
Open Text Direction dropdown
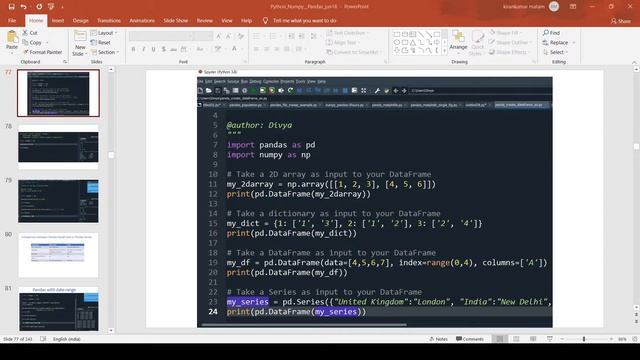(347, 33)
